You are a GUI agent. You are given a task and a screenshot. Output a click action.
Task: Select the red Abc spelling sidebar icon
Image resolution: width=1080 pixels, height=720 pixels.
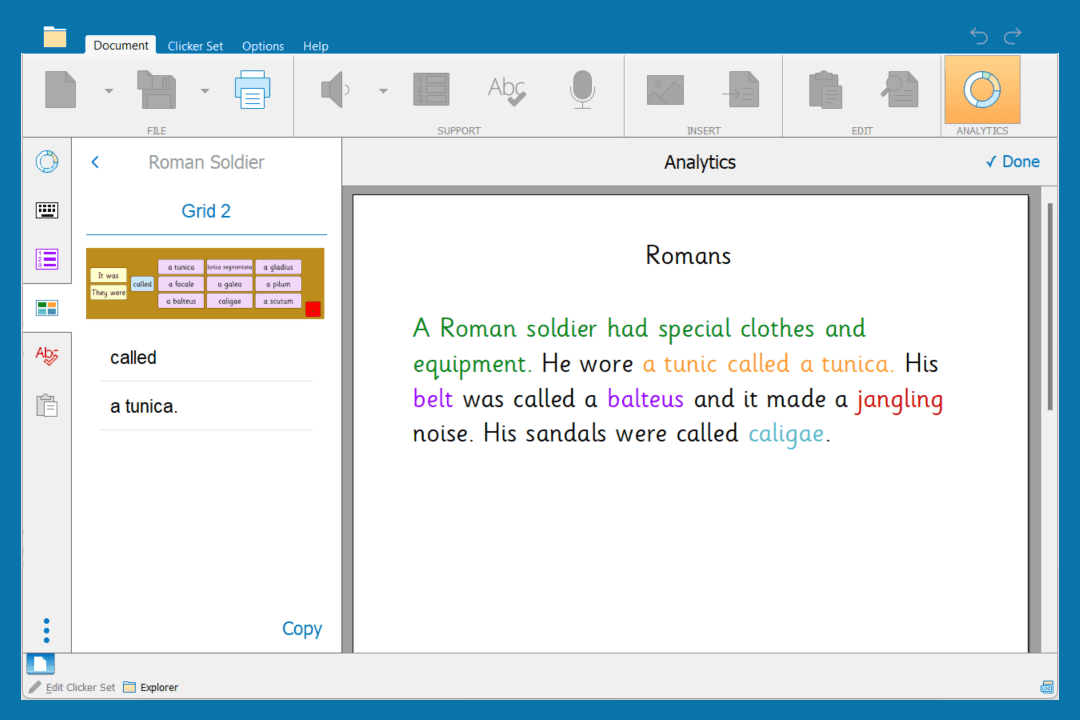pos(47,356)
